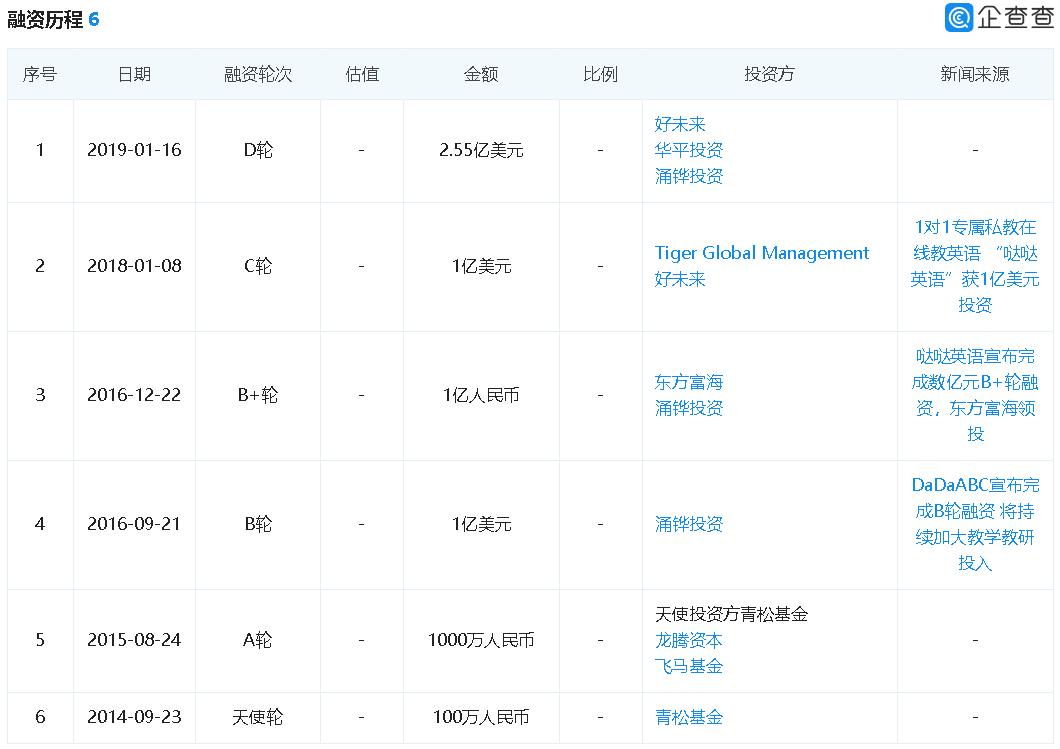Open the 东方富海 investor link
The image size is (1060, 749).
coord(687,381)
